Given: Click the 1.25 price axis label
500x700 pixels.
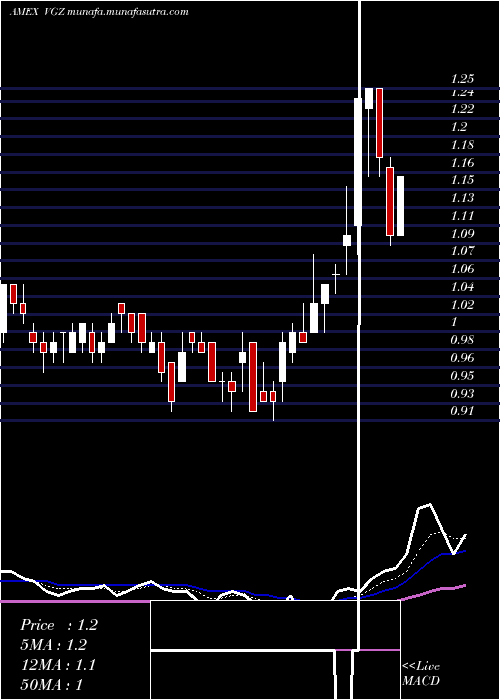Looking at the screenshot, I should coord(462,79).
